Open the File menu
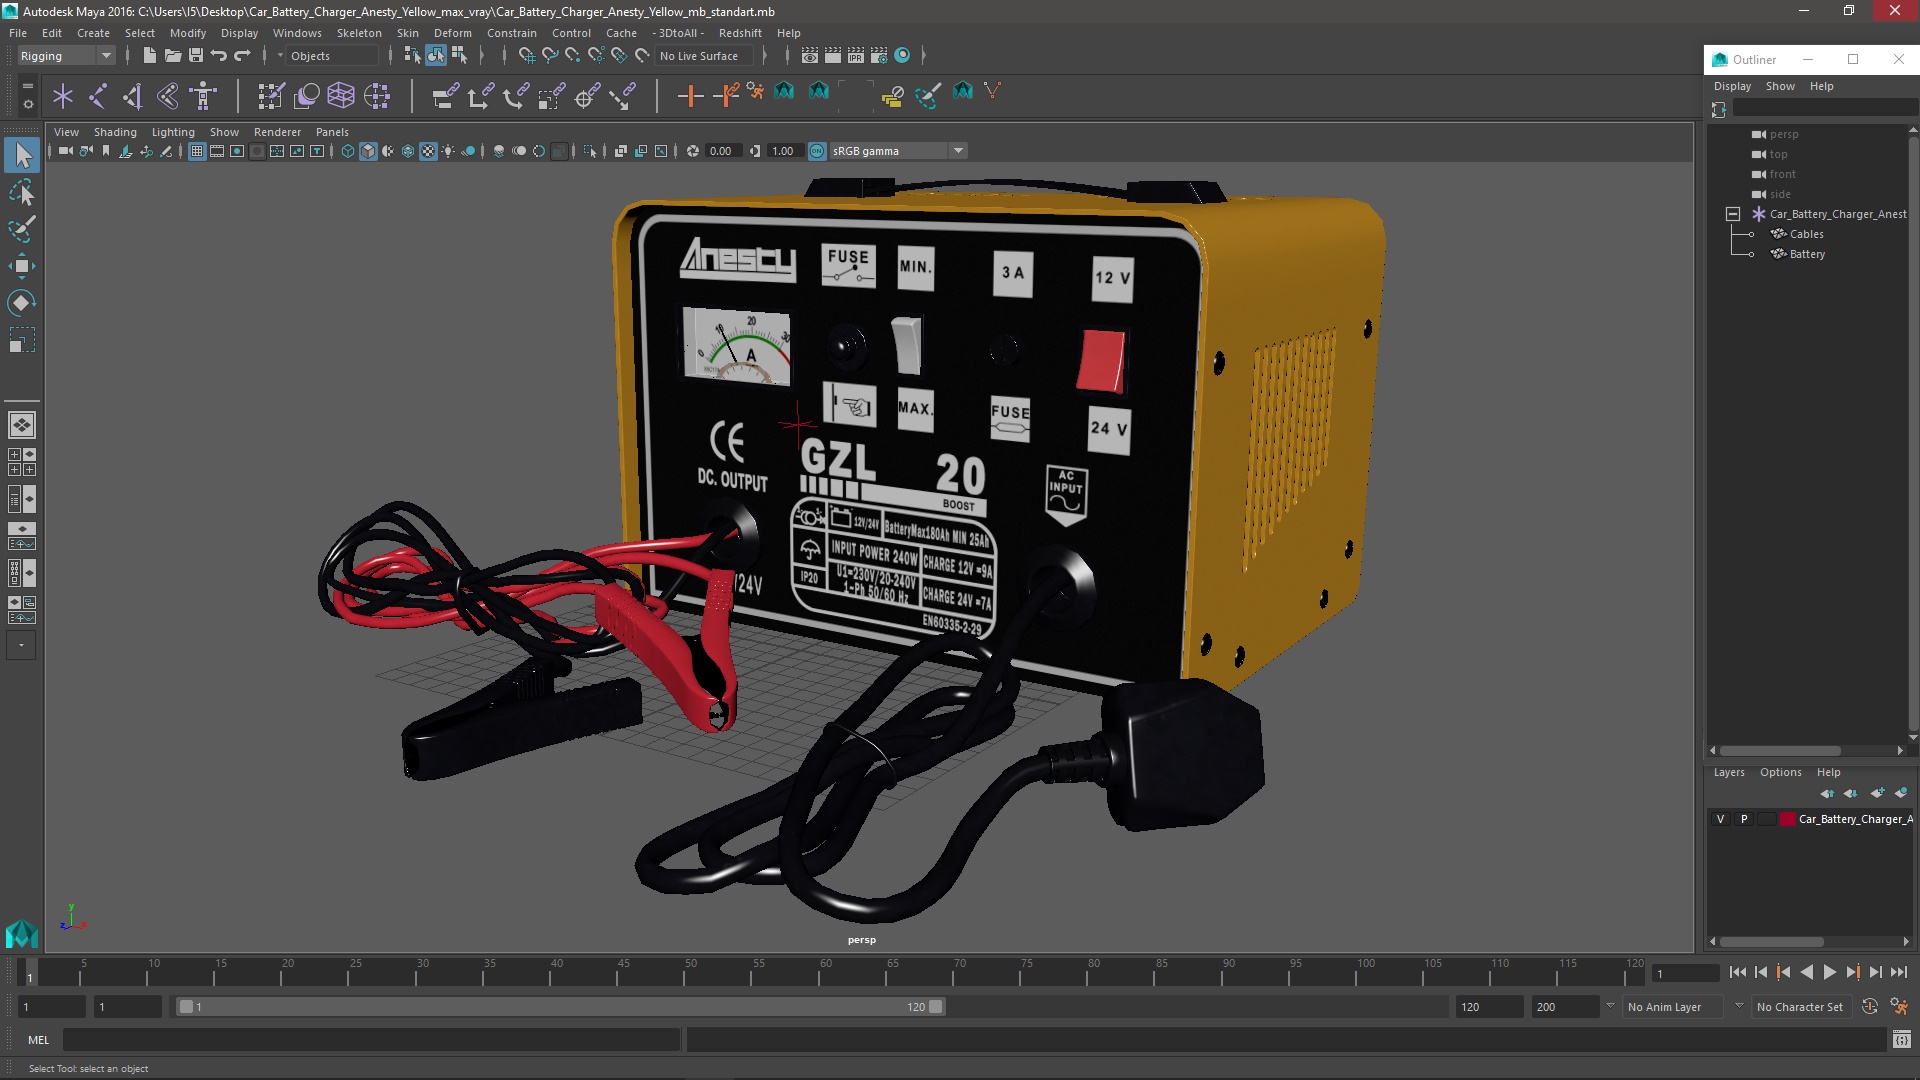The width and height of the screenshot is (1920, 1080). click(x=18, y=33)
